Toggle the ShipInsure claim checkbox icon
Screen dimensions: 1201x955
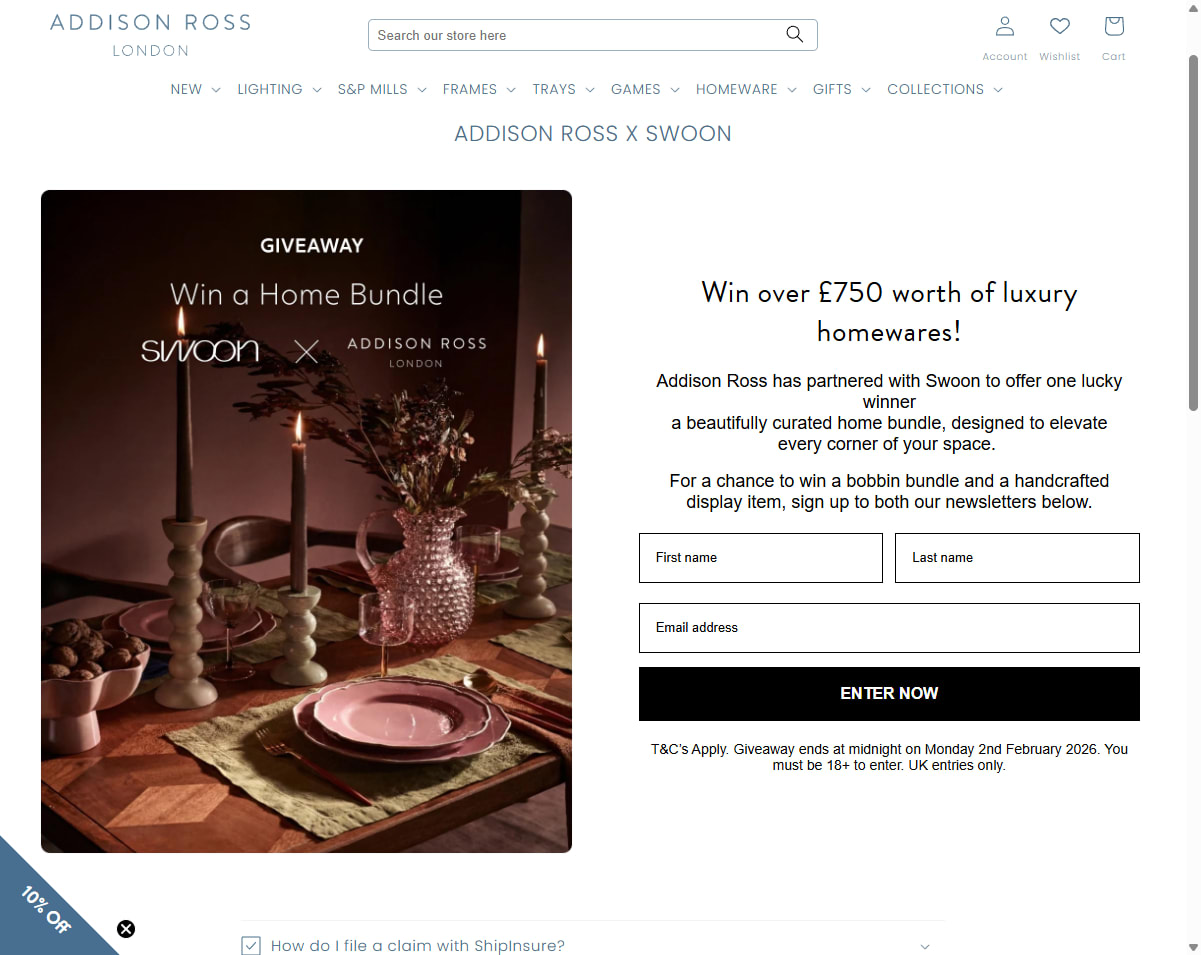pos(251,945)
